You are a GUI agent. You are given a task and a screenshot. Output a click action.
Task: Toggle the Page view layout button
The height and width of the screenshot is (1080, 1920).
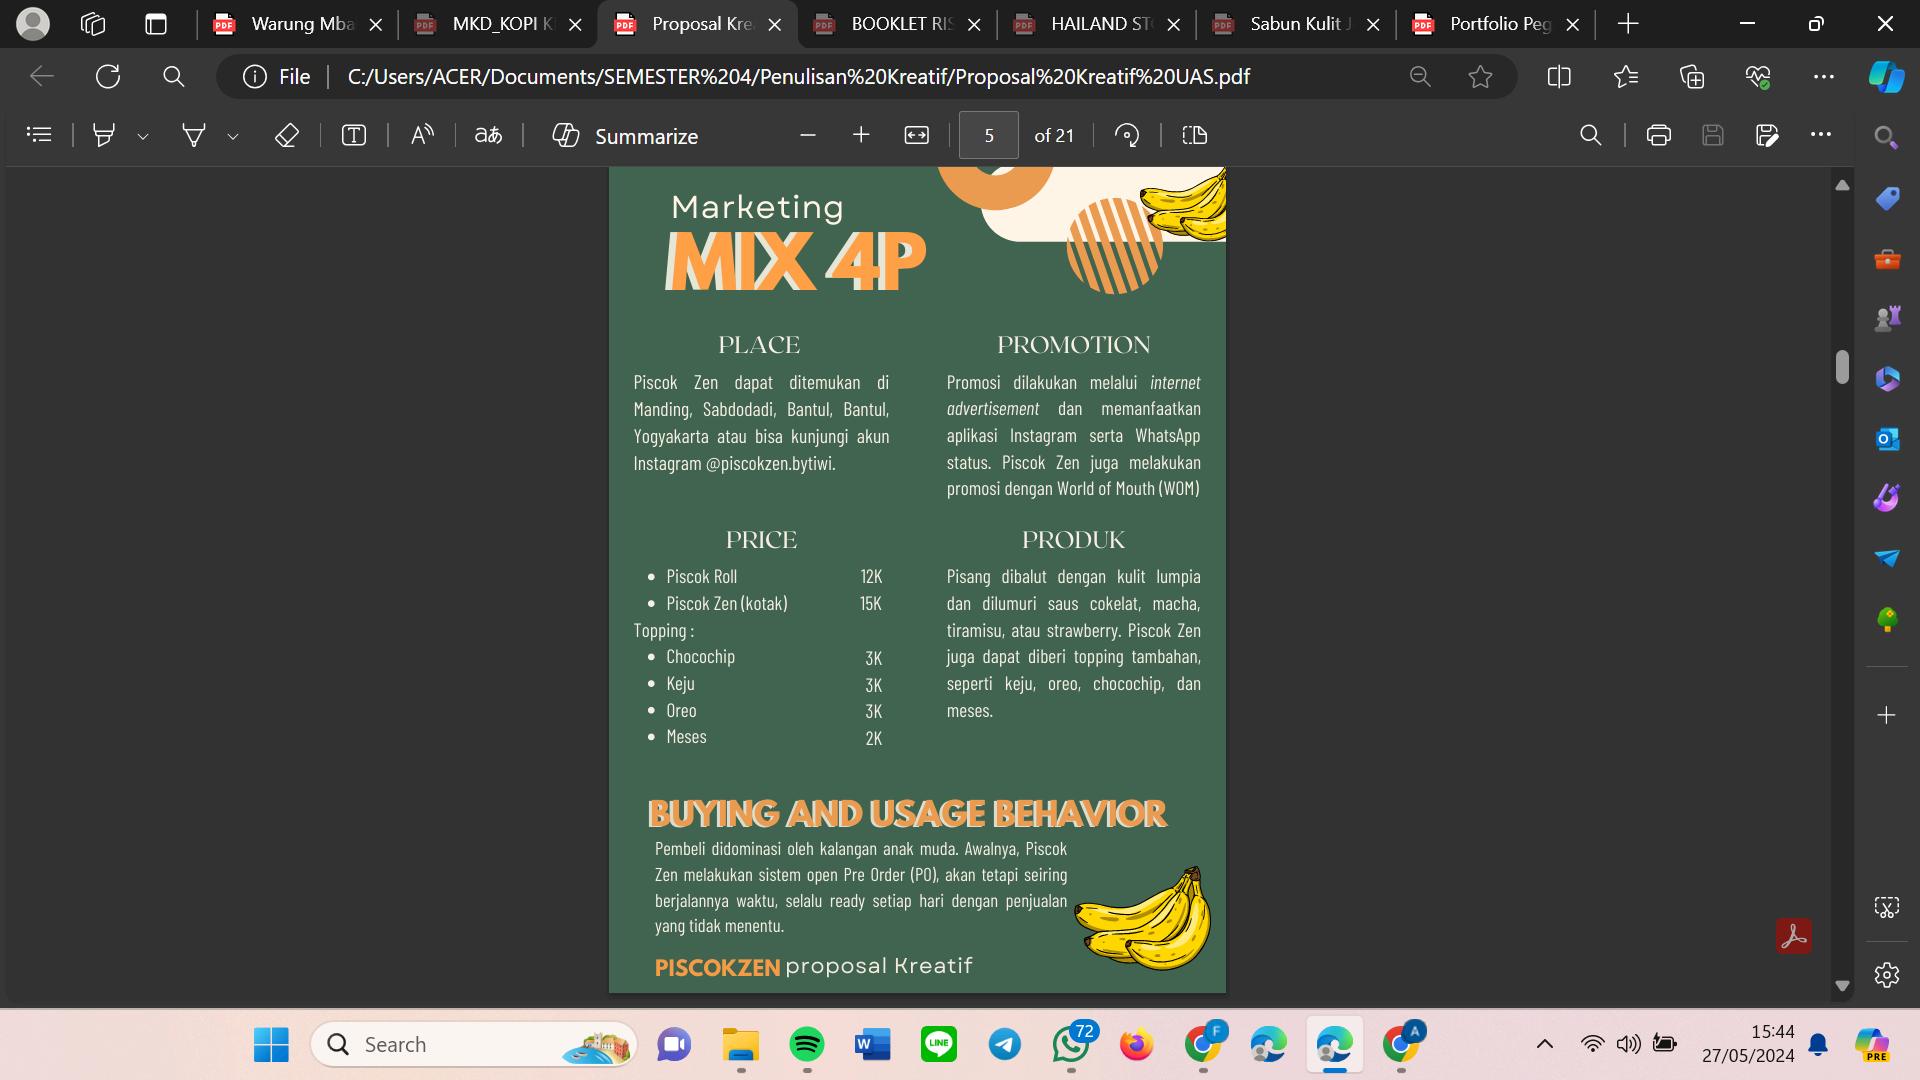(1195, 135)
